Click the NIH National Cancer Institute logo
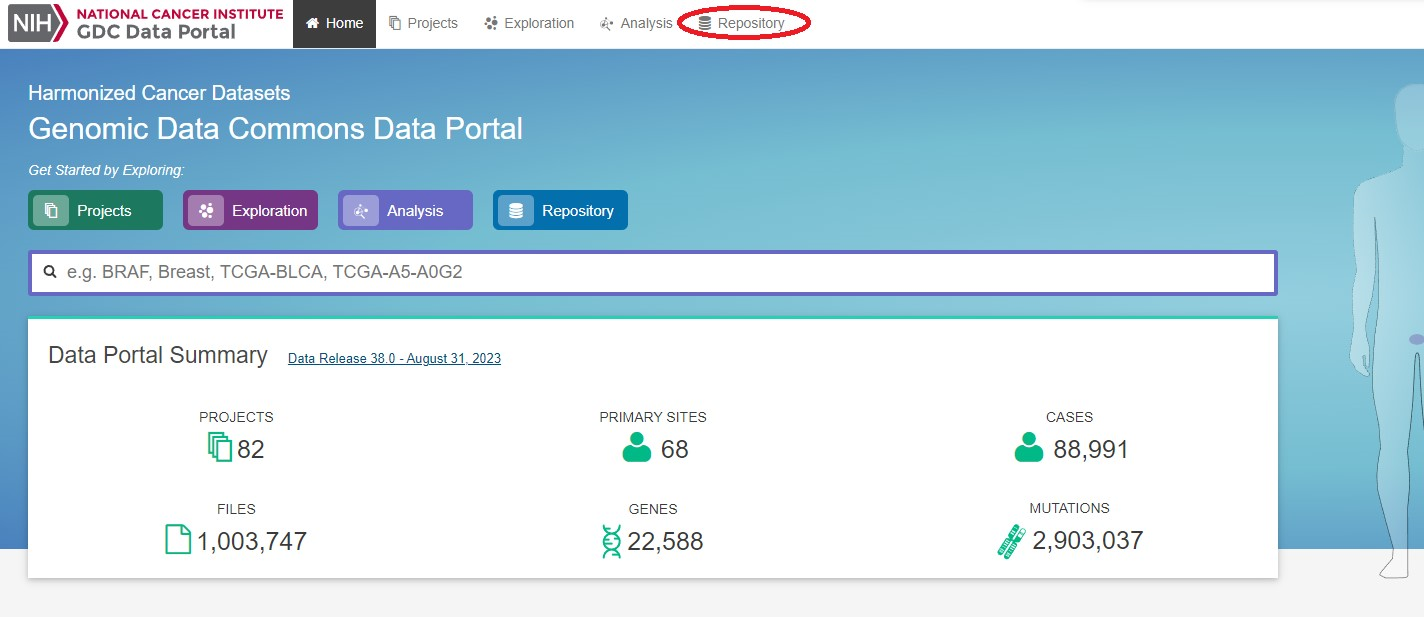1424x617 pixels. point(146,24)
